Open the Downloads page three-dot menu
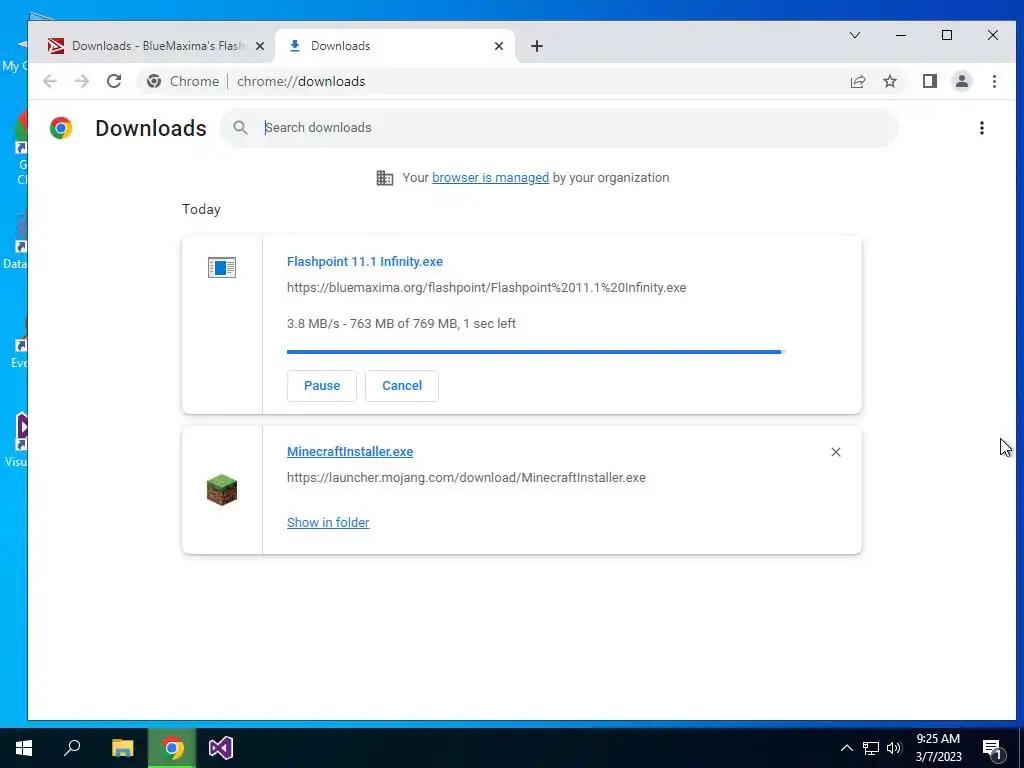 982,128
